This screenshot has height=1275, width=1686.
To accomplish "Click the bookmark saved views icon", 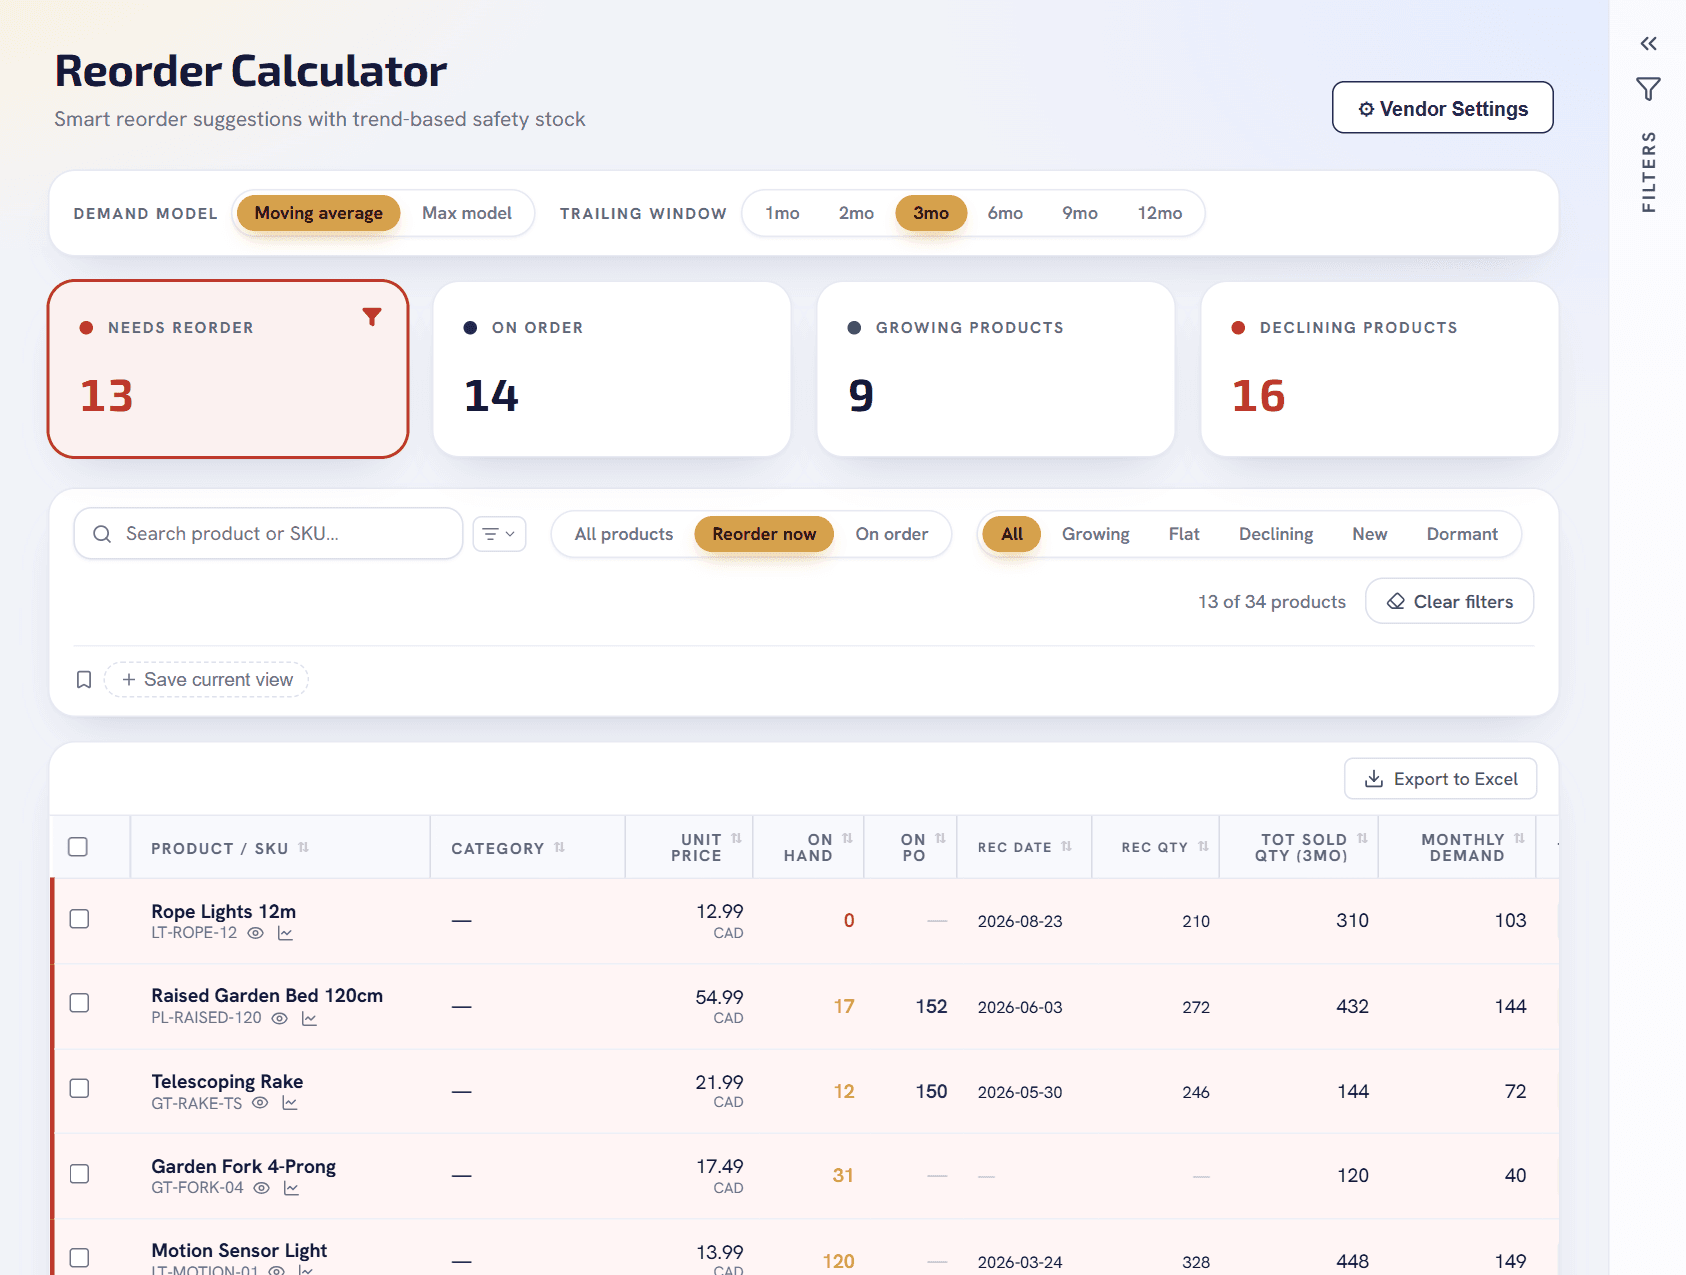I will point(84,680).
